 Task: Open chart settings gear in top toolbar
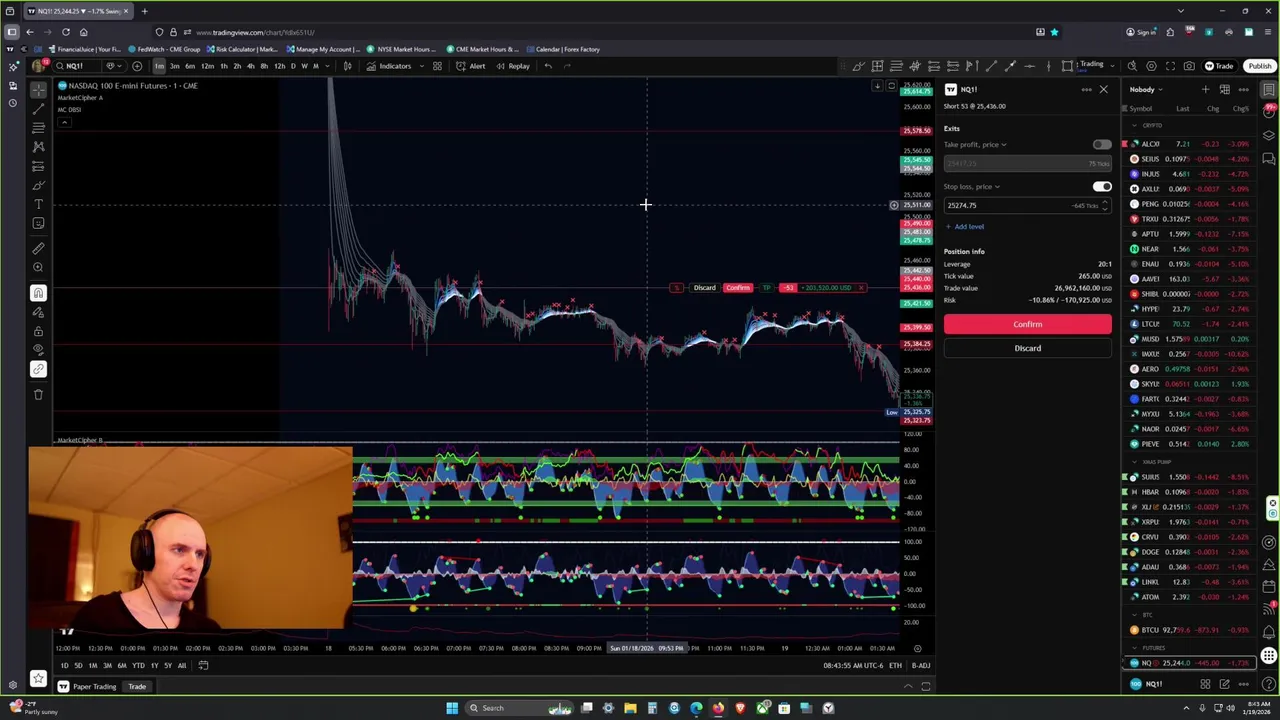1151,66
